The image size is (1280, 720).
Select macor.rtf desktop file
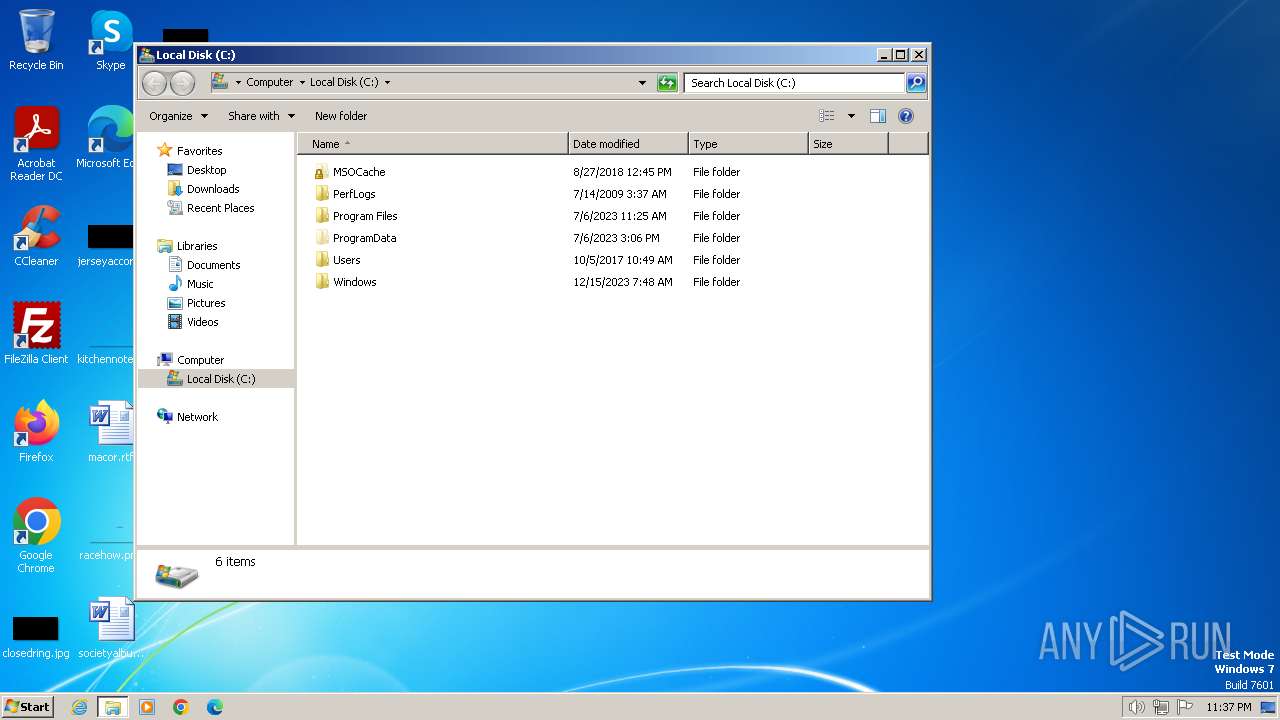click(x=111, y=432)
